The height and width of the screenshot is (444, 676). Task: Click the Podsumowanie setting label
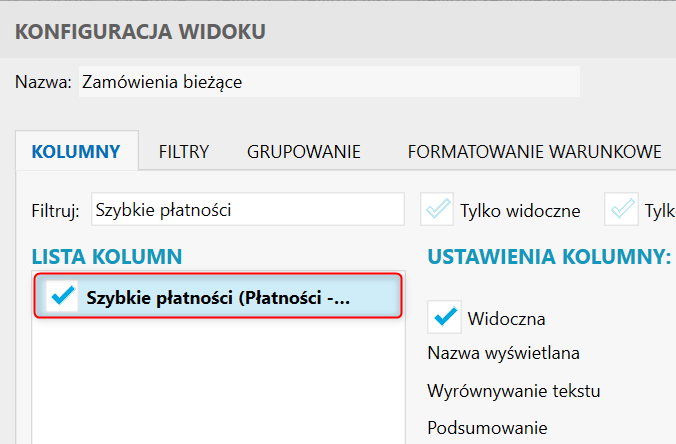tap(487, 427)
